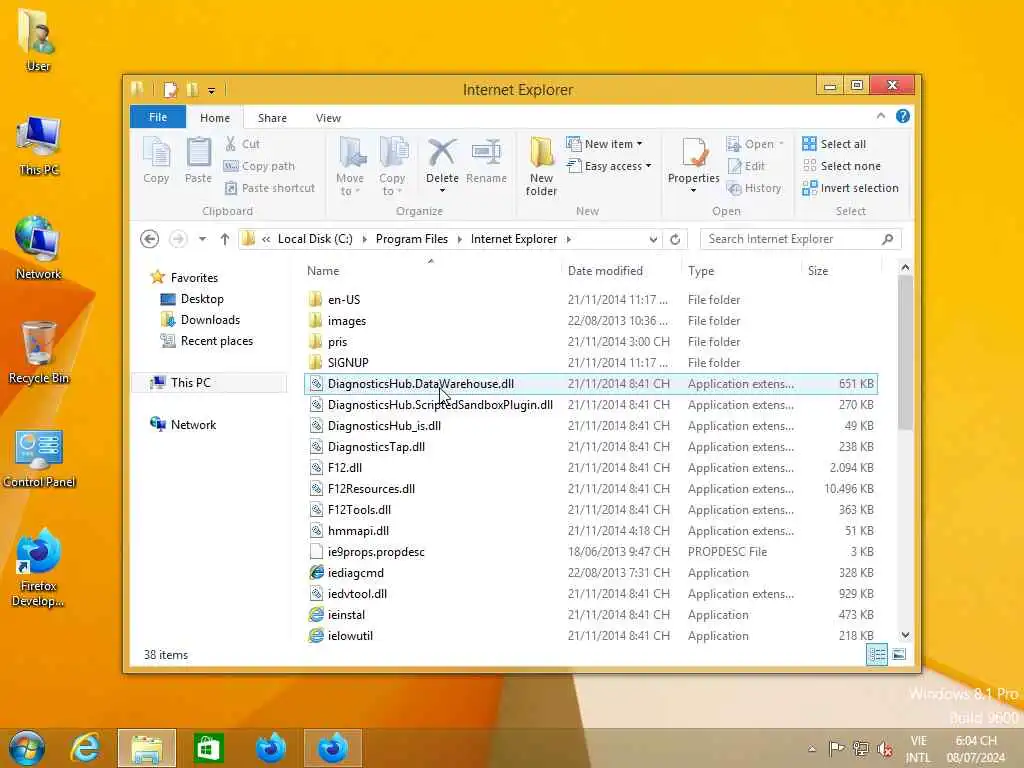Open the Customize Quick Access Toolbar dropdown
This screenshot has height=768, width=1024.
click(x=212, y=90)
